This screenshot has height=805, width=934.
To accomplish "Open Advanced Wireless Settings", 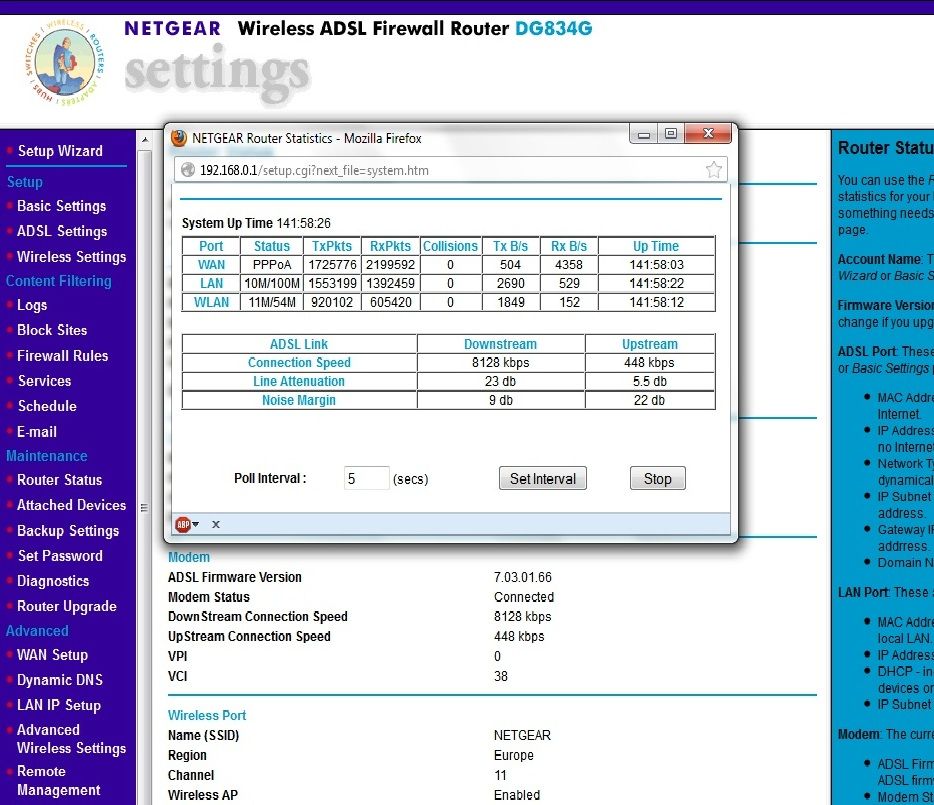I will (71, 739).
